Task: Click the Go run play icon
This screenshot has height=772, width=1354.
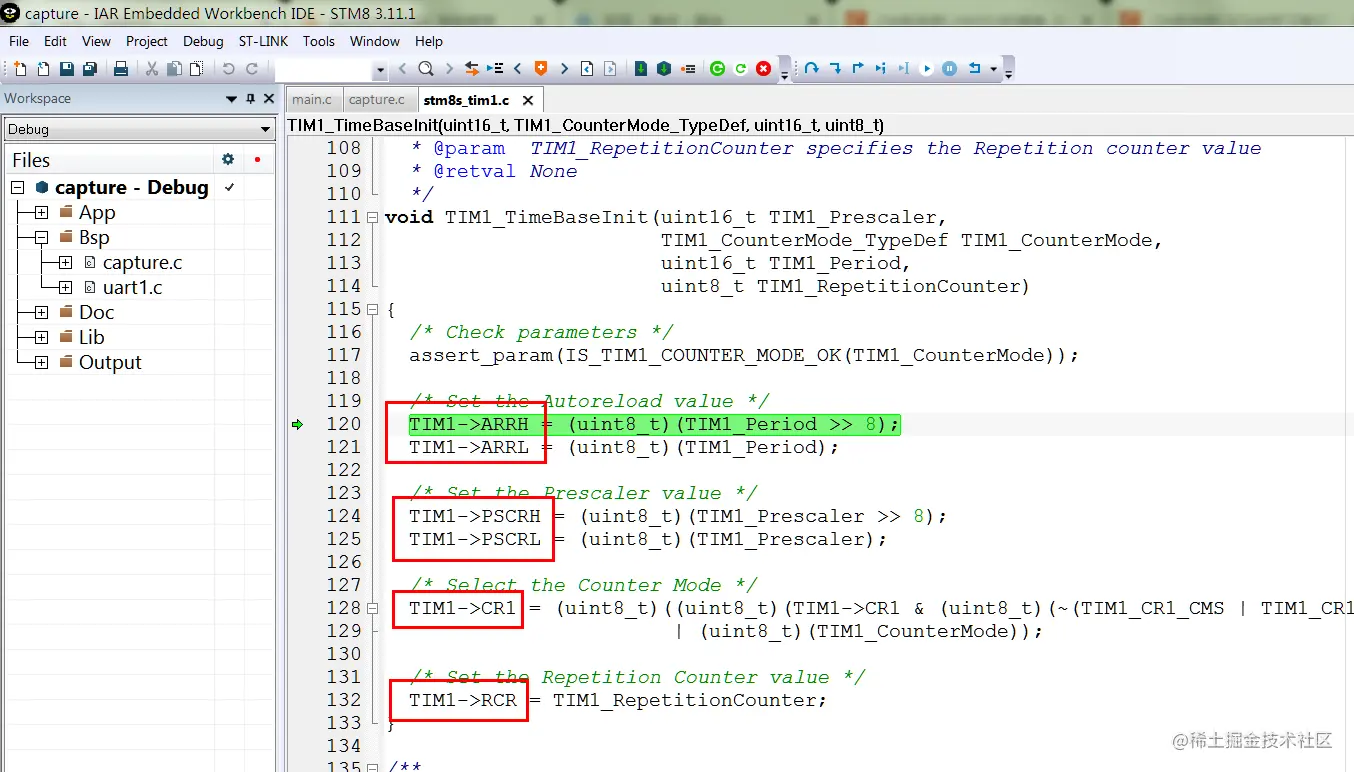Action: tap(926, 69)
